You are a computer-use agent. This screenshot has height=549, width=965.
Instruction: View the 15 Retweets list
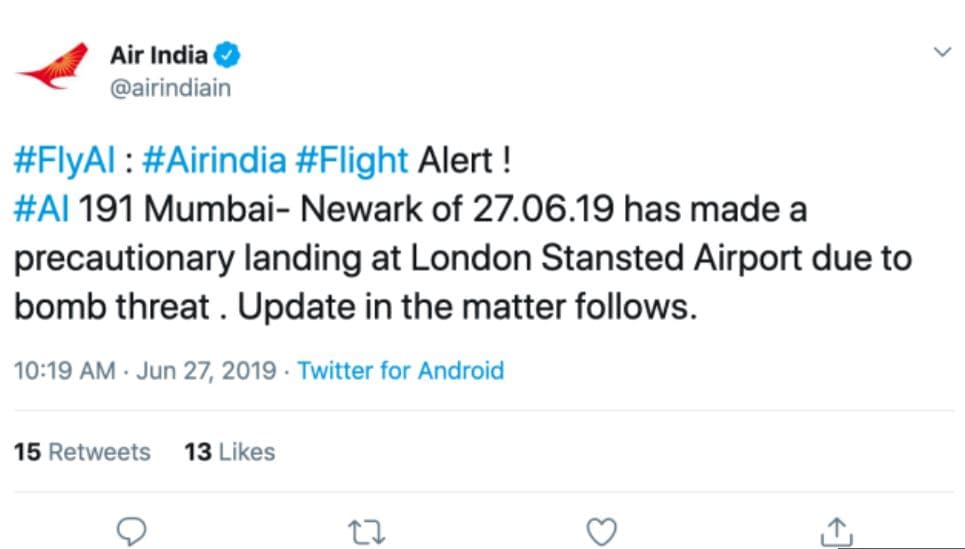click(82, 452)
